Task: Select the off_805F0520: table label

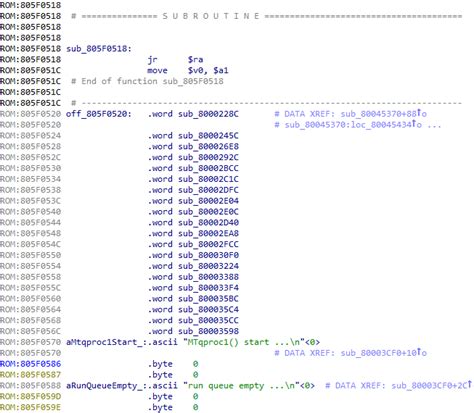Action: click(x=99, y=114)
